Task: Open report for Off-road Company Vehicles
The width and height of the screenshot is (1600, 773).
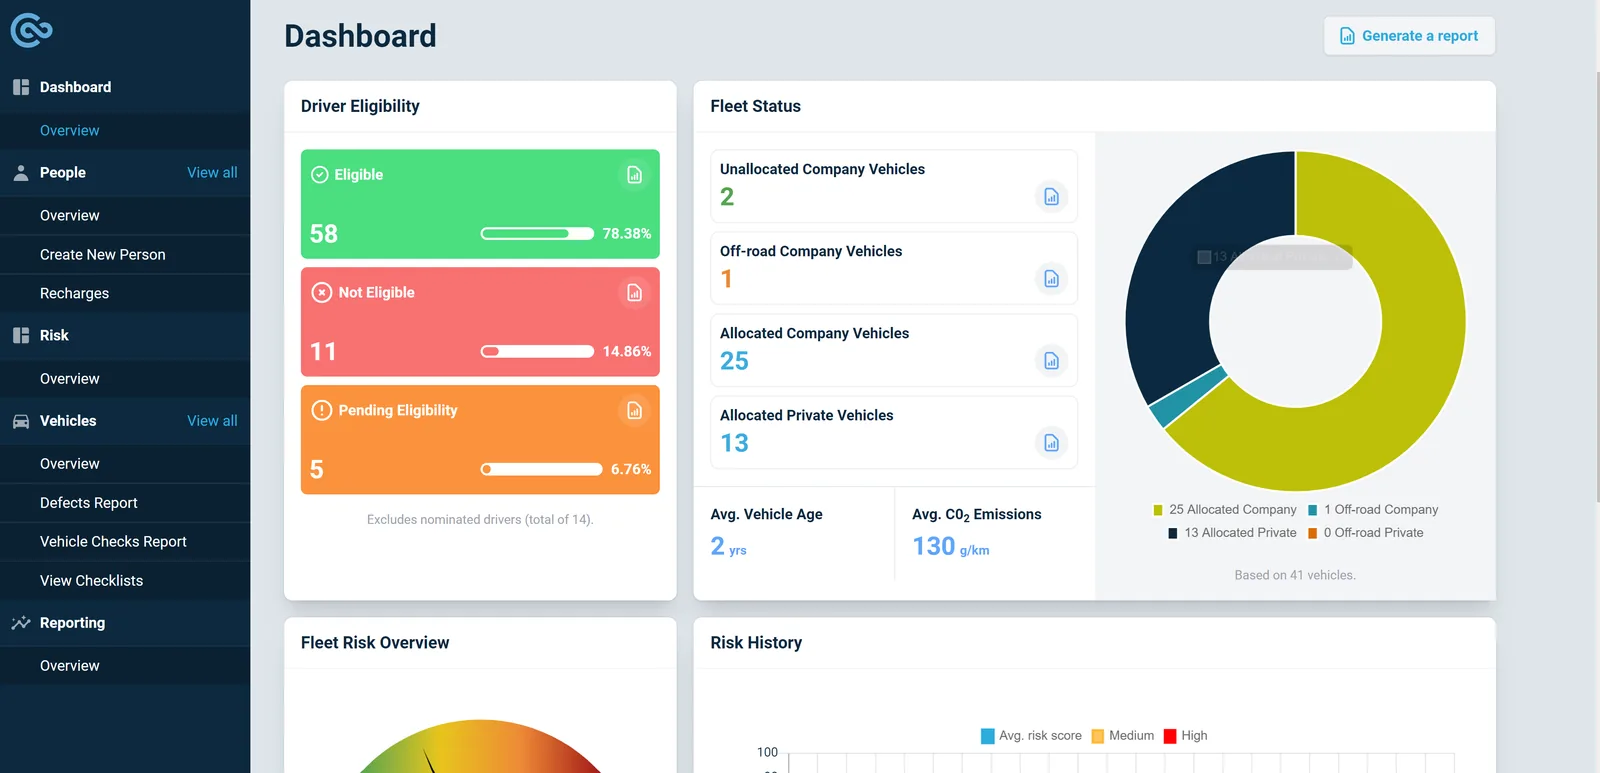Action: (x=1051, y=279)
